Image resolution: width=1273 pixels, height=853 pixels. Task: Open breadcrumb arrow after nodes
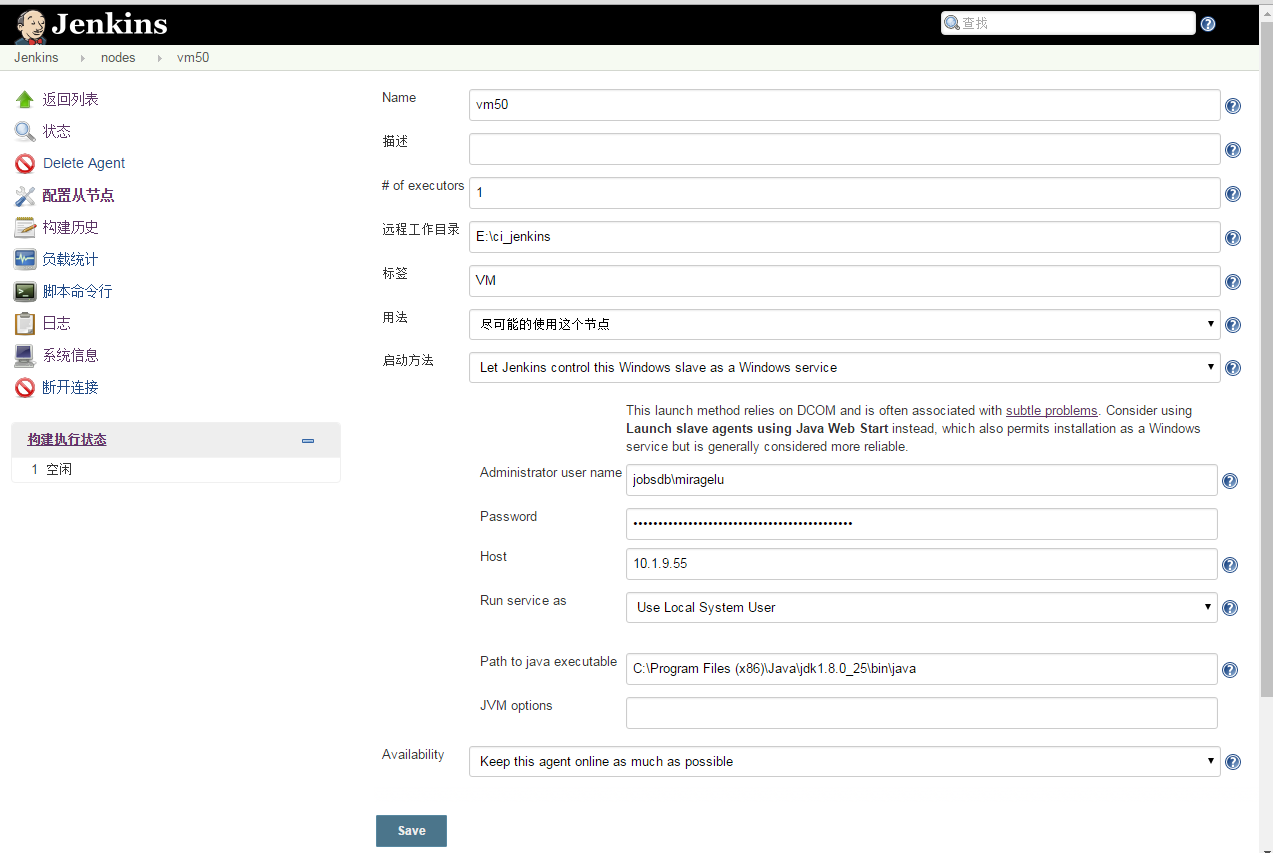pyautogui.click(x=158, y=58)
